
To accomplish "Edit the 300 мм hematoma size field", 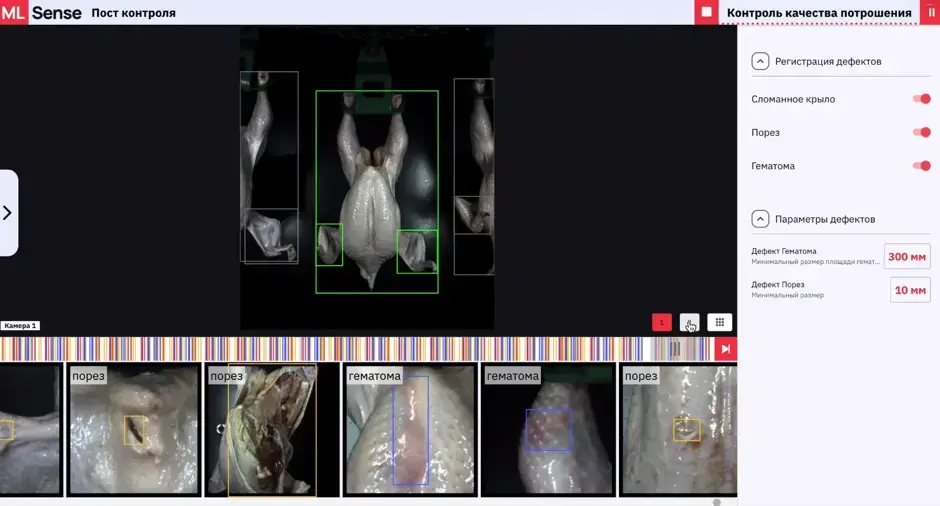I will [907, 257].
